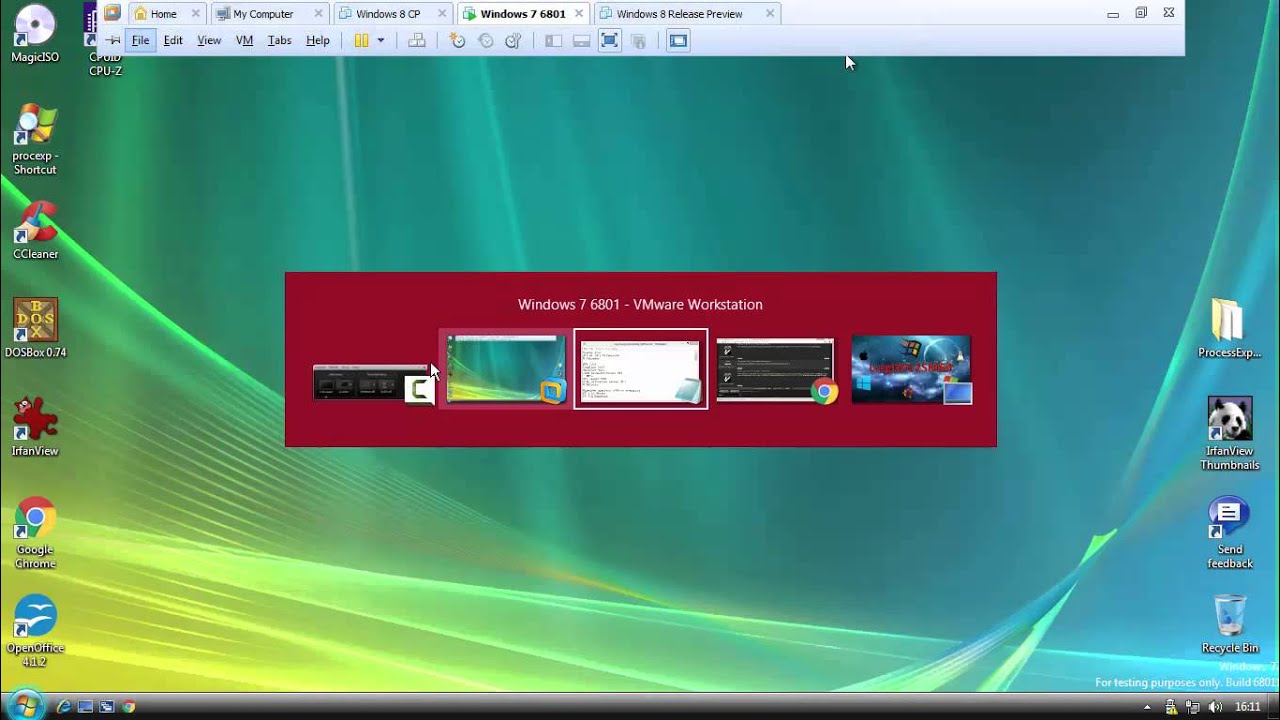Open the View menu
The height and width of the screenshot is (720, 1280).
209,41
